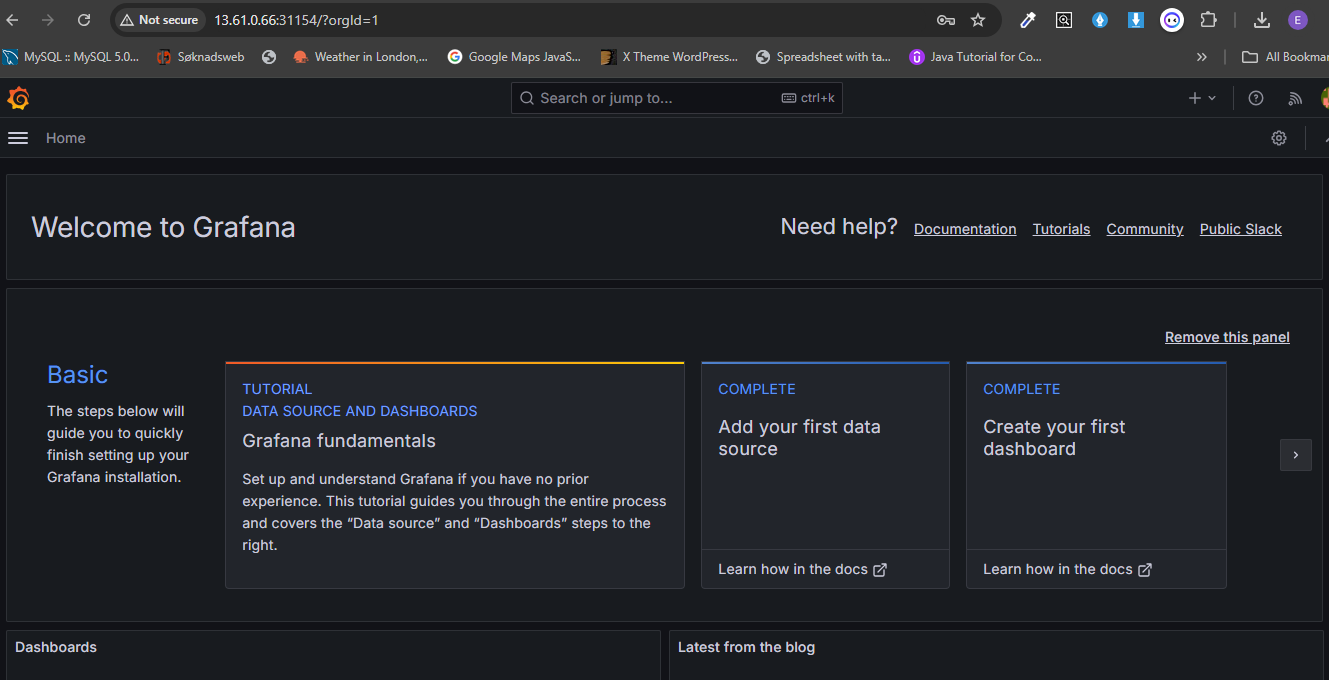This screenshot has width=1329, height=680.
Task: Click the eyedropper extension icon
Action: click(1027, 20)
